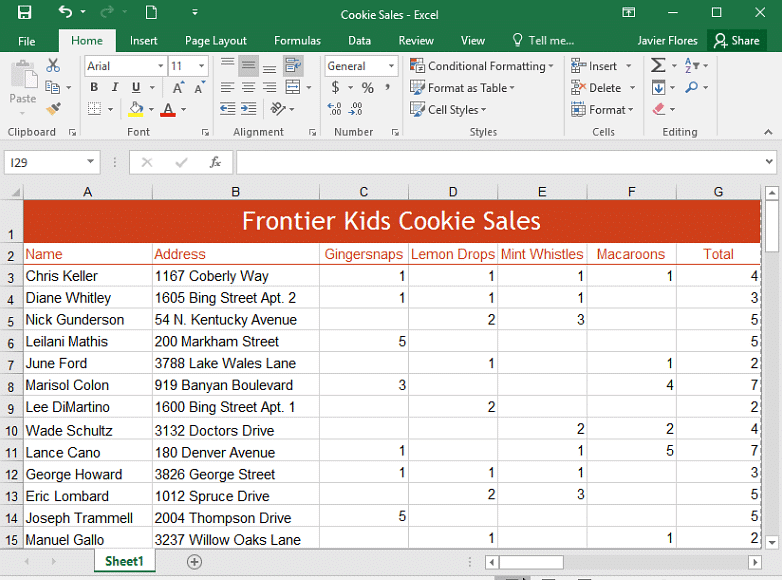Switch to the Page Layout tab
Screen dimensions: 782x580
click(215, 41)
